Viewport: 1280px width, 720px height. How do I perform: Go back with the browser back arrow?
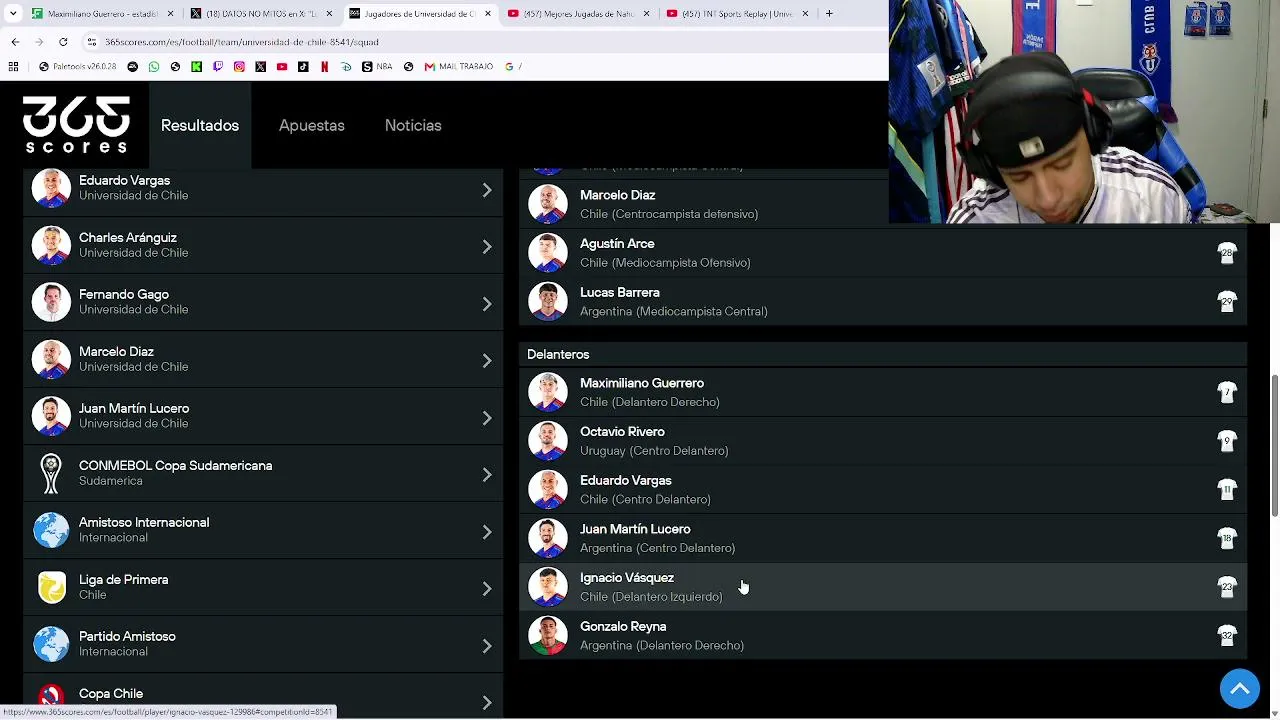coord(15,42)
